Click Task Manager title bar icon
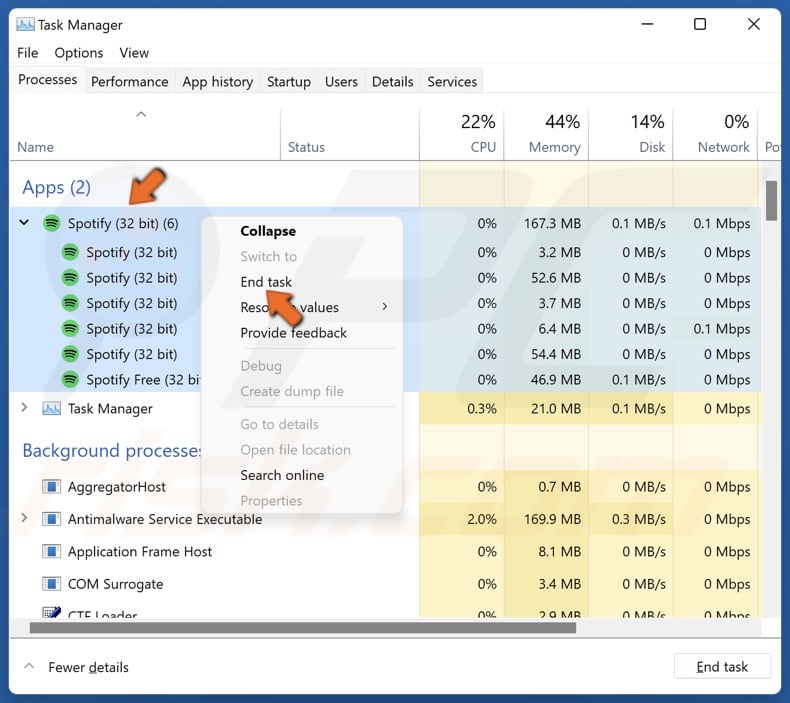 pos(25,24)
